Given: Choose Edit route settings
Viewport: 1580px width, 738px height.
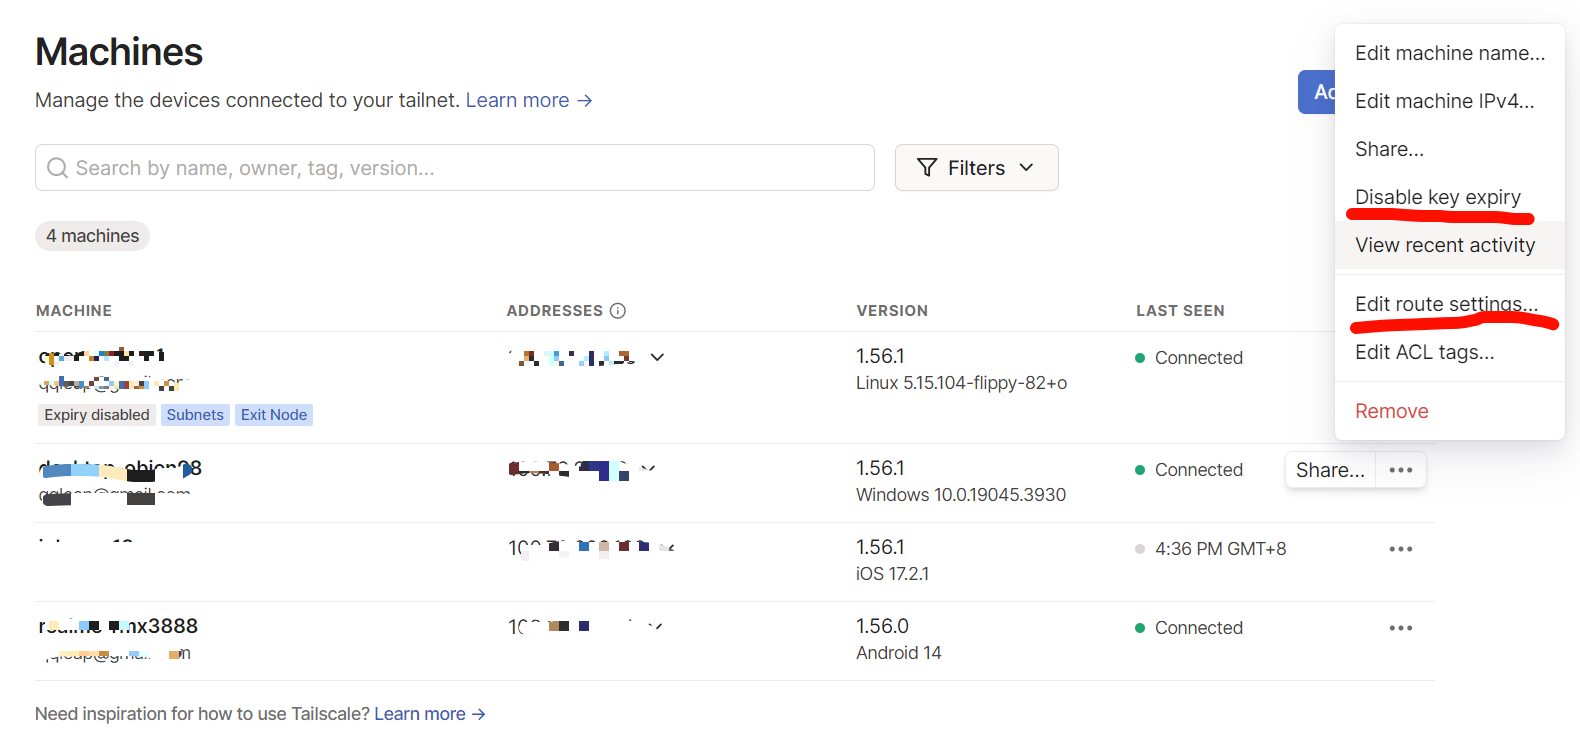Looking at the screenshot, I should point(1446,304).
